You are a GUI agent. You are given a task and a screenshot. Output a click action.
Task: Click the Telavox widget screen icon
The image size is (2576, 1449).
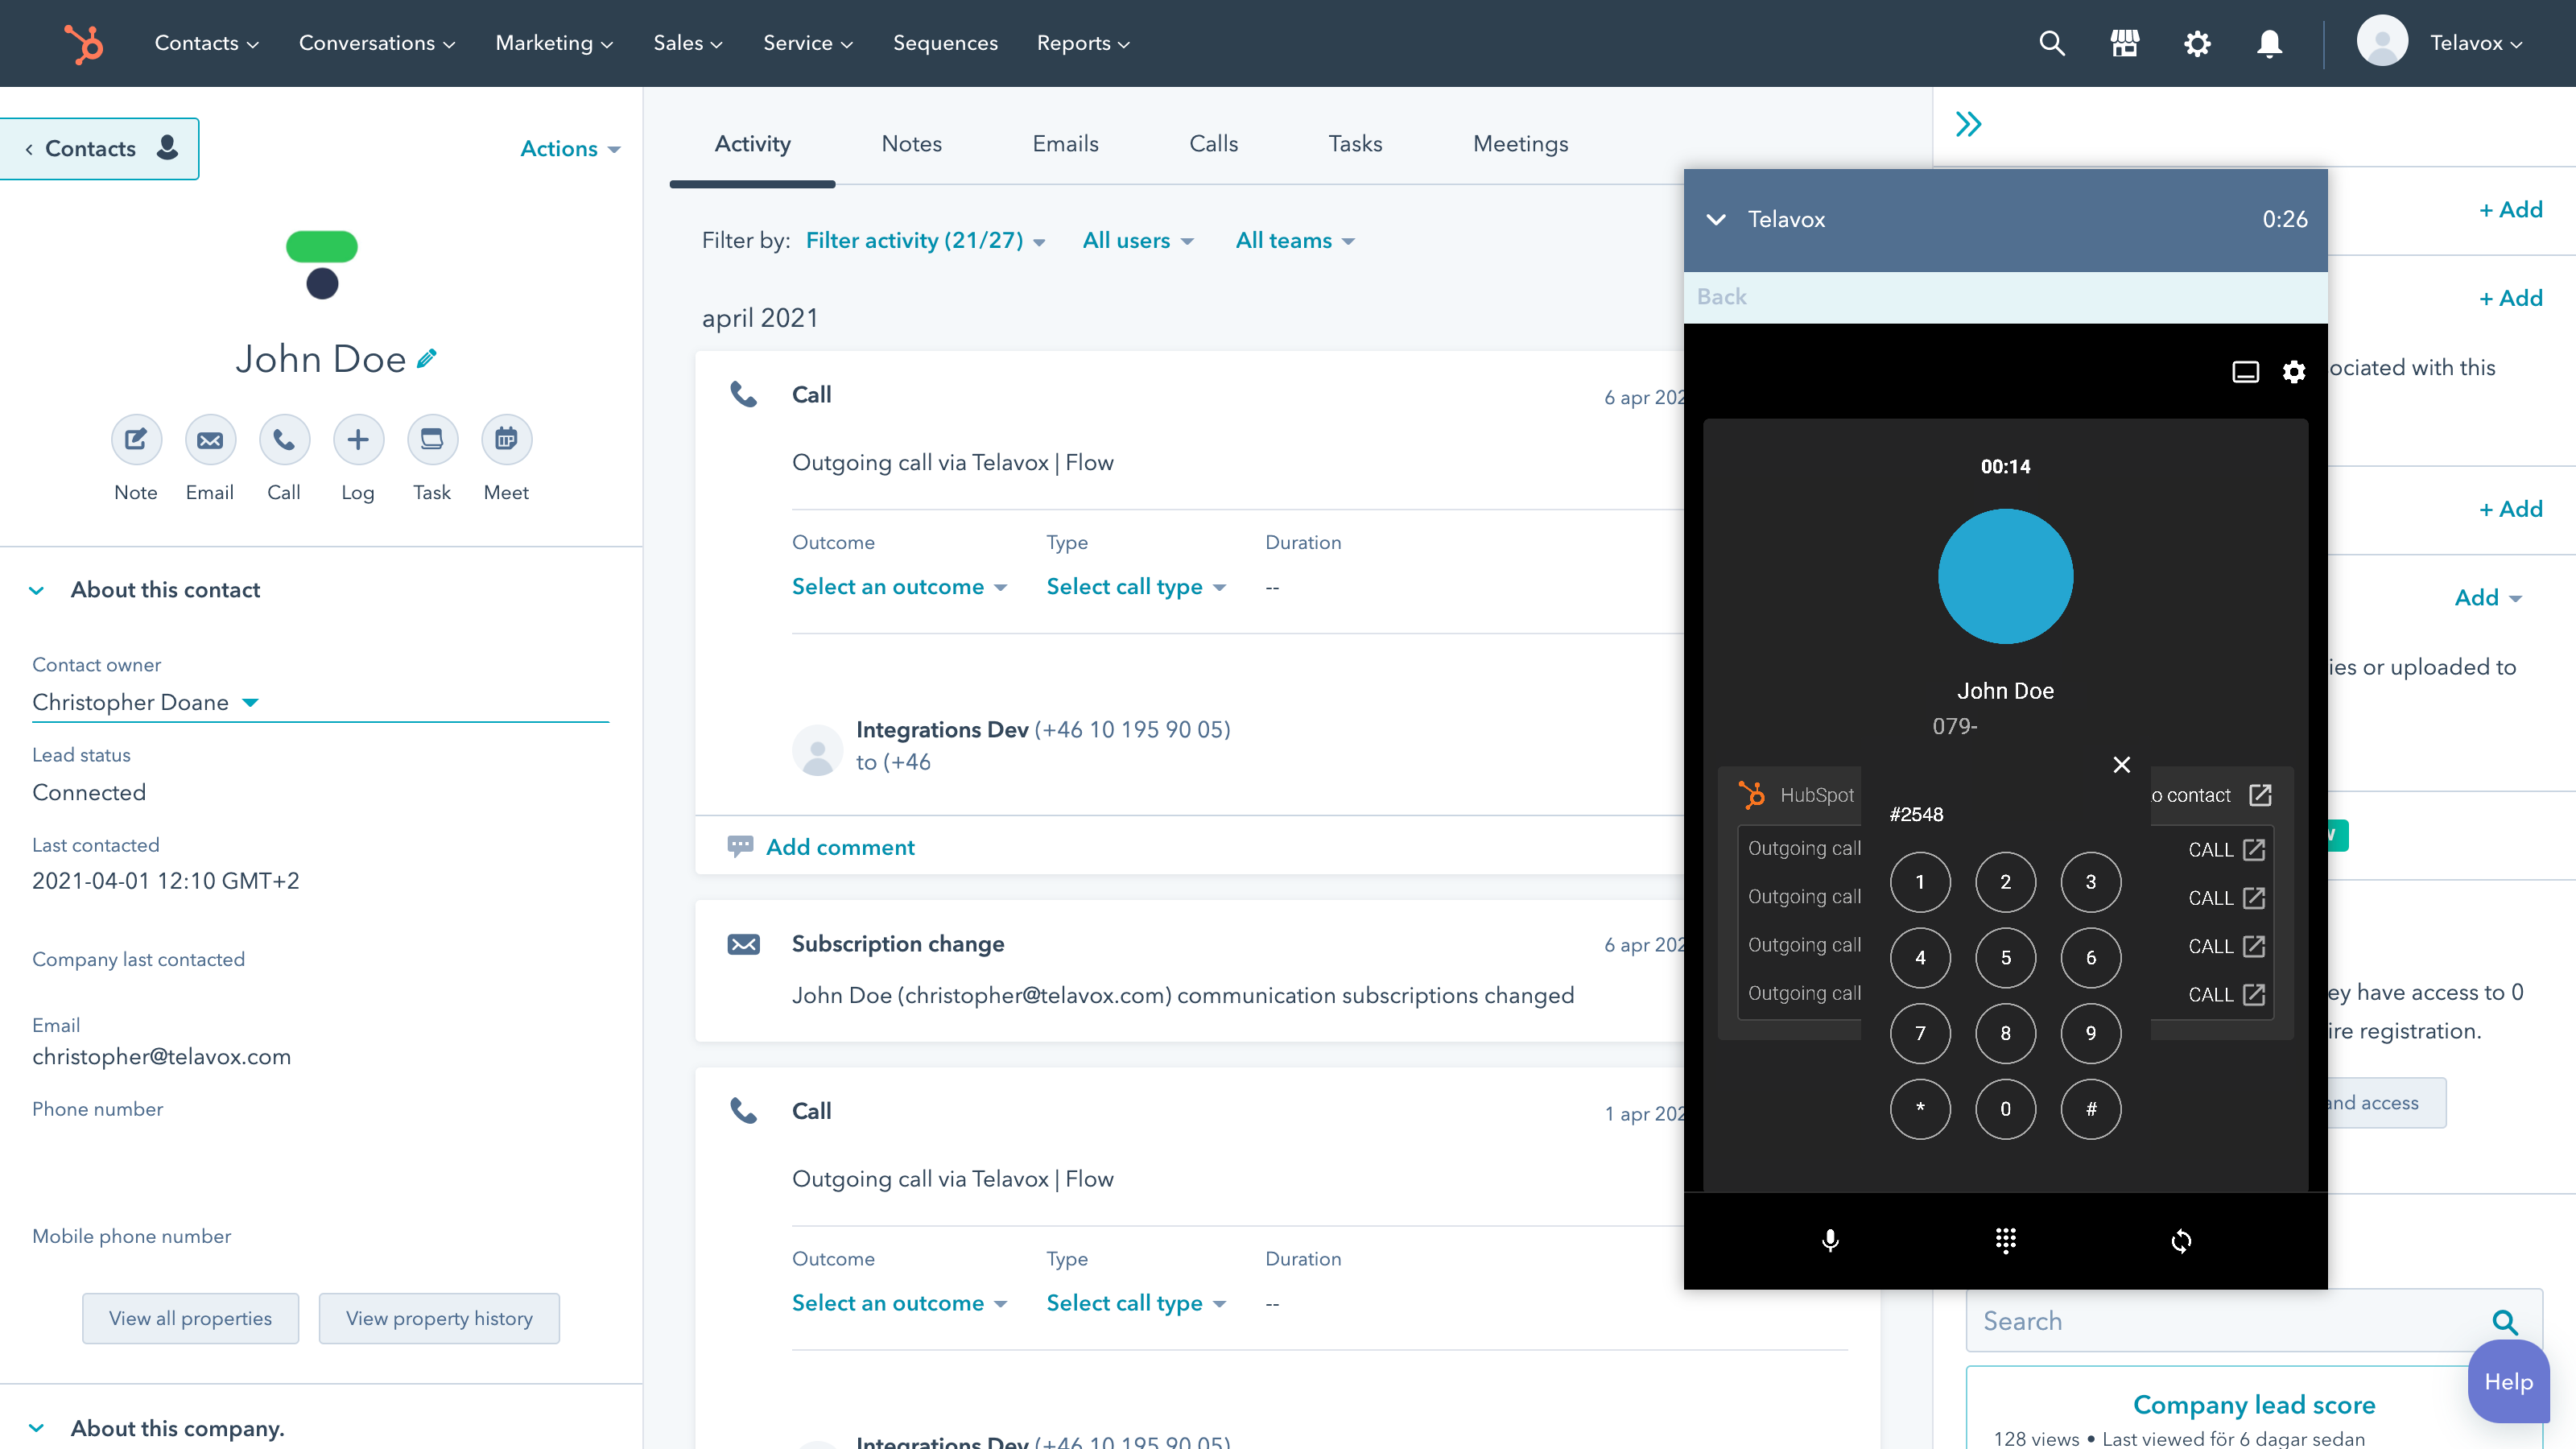click(x=2245, y=372)
